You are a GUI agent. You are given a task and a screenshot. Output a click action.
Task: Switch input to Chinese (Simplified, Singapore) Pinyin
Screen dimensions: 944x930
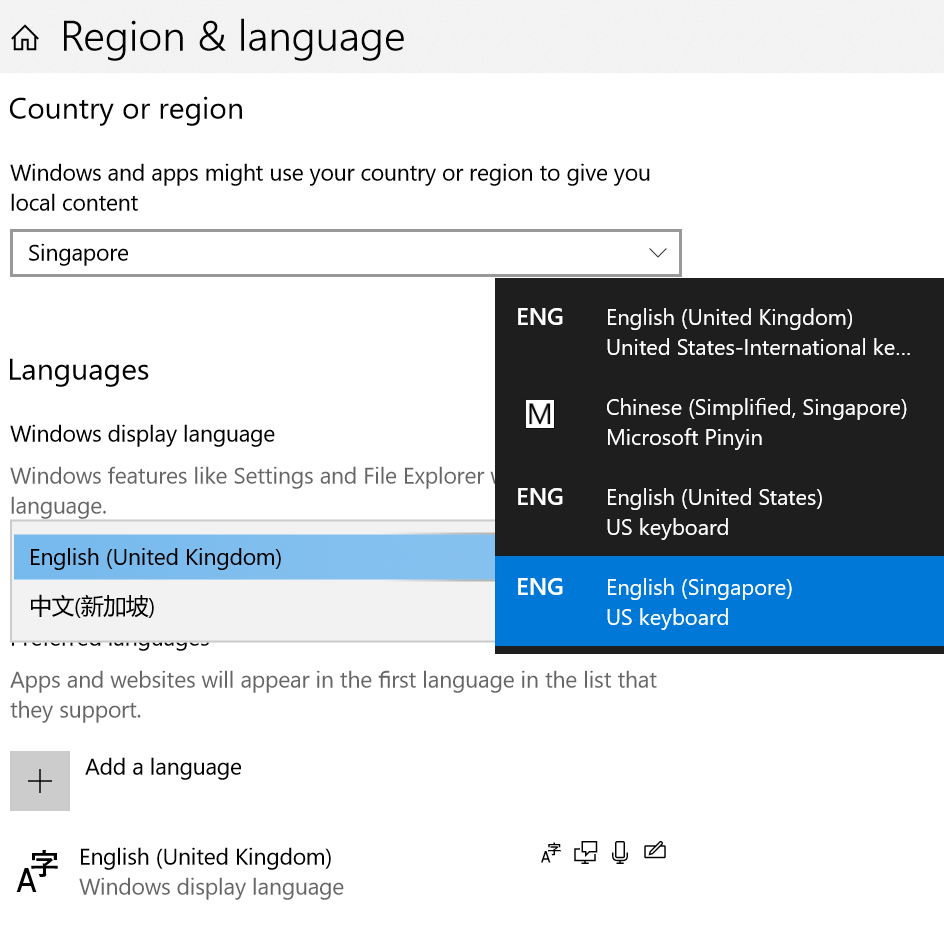pyautogui.click(x=719, y=422)
